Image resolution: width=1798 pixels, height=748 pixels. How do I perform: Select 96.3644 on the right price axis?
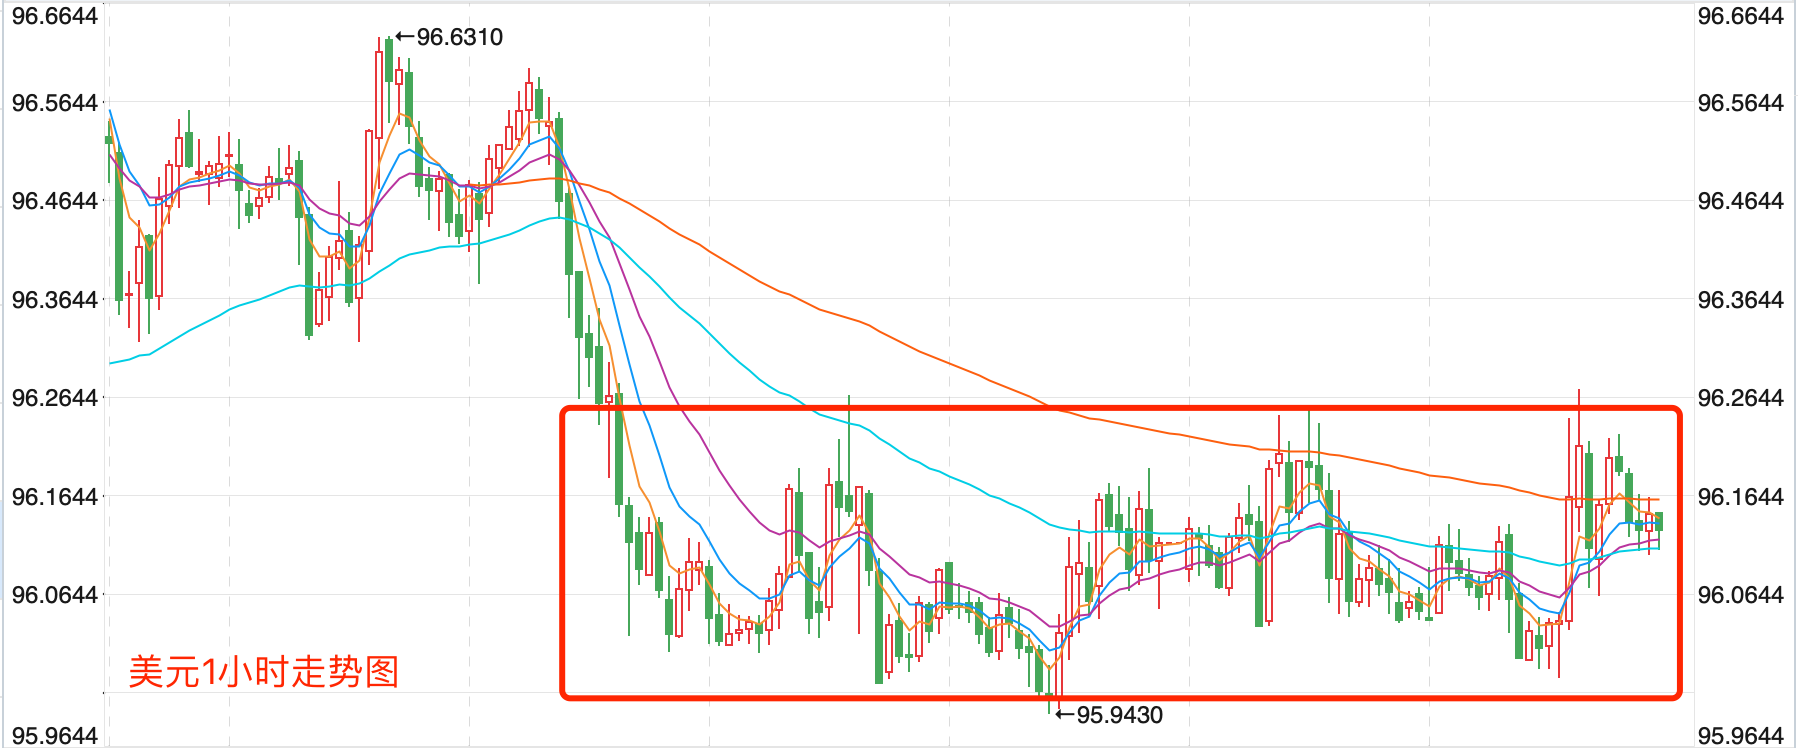[x=1741, y=300]
